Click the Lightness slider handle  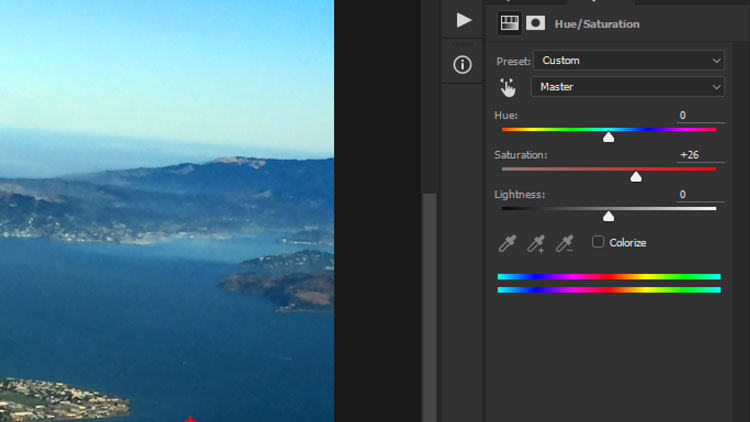(608, 216)
